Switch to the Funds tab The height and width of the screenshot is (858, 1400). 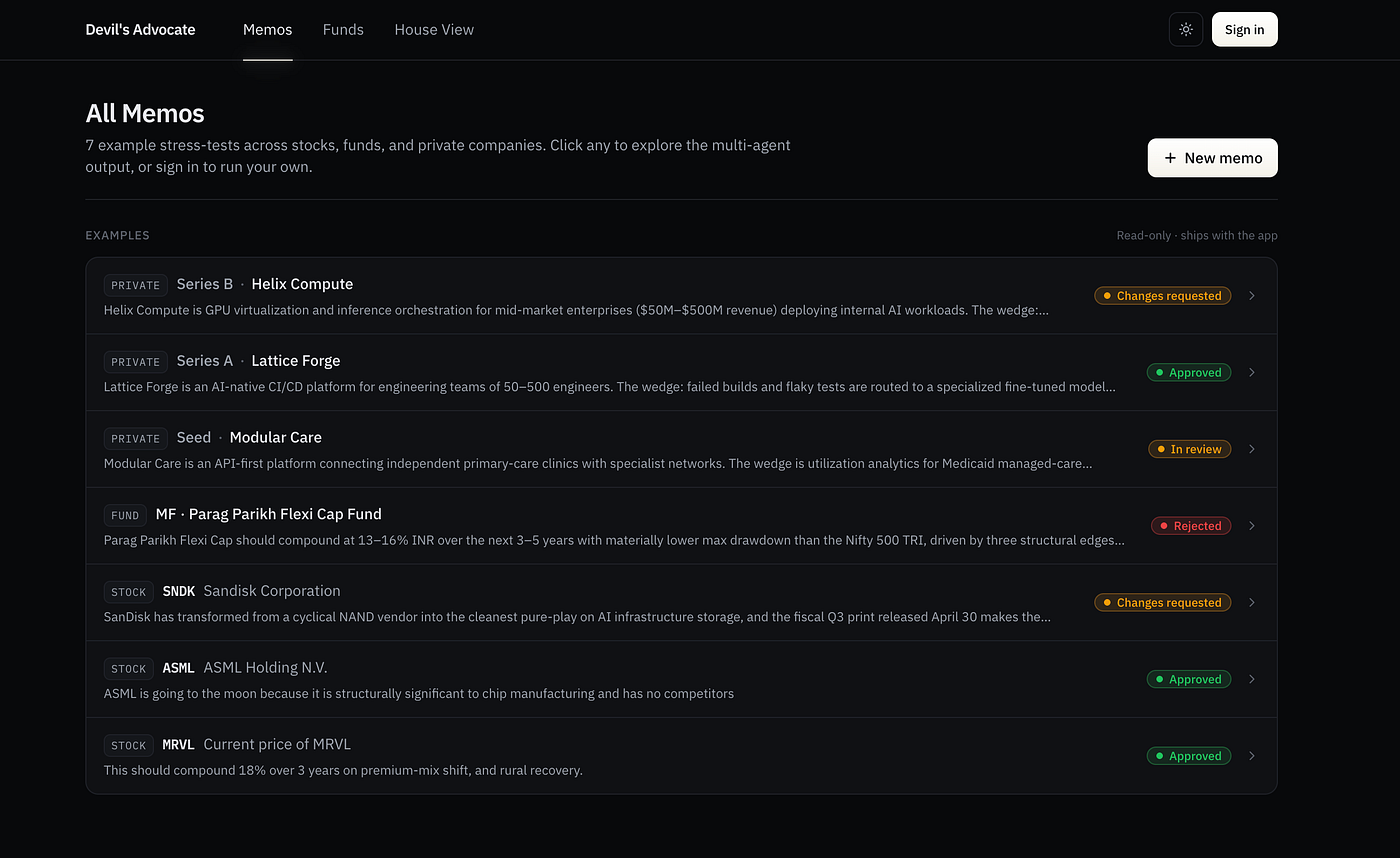343,30
